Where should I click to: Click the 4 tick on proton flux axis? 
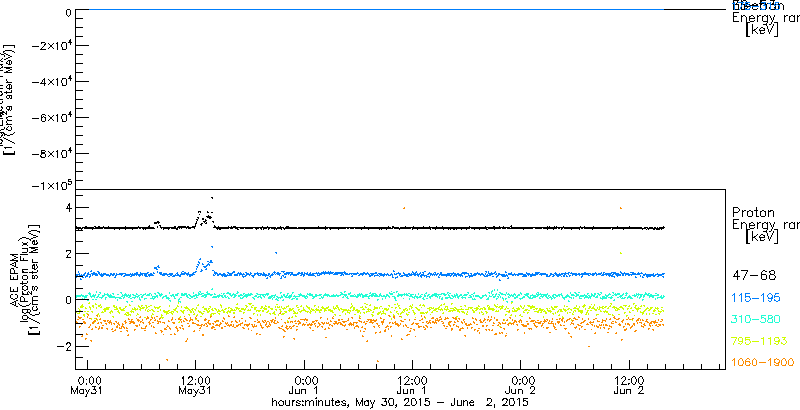tap(67, 208)
